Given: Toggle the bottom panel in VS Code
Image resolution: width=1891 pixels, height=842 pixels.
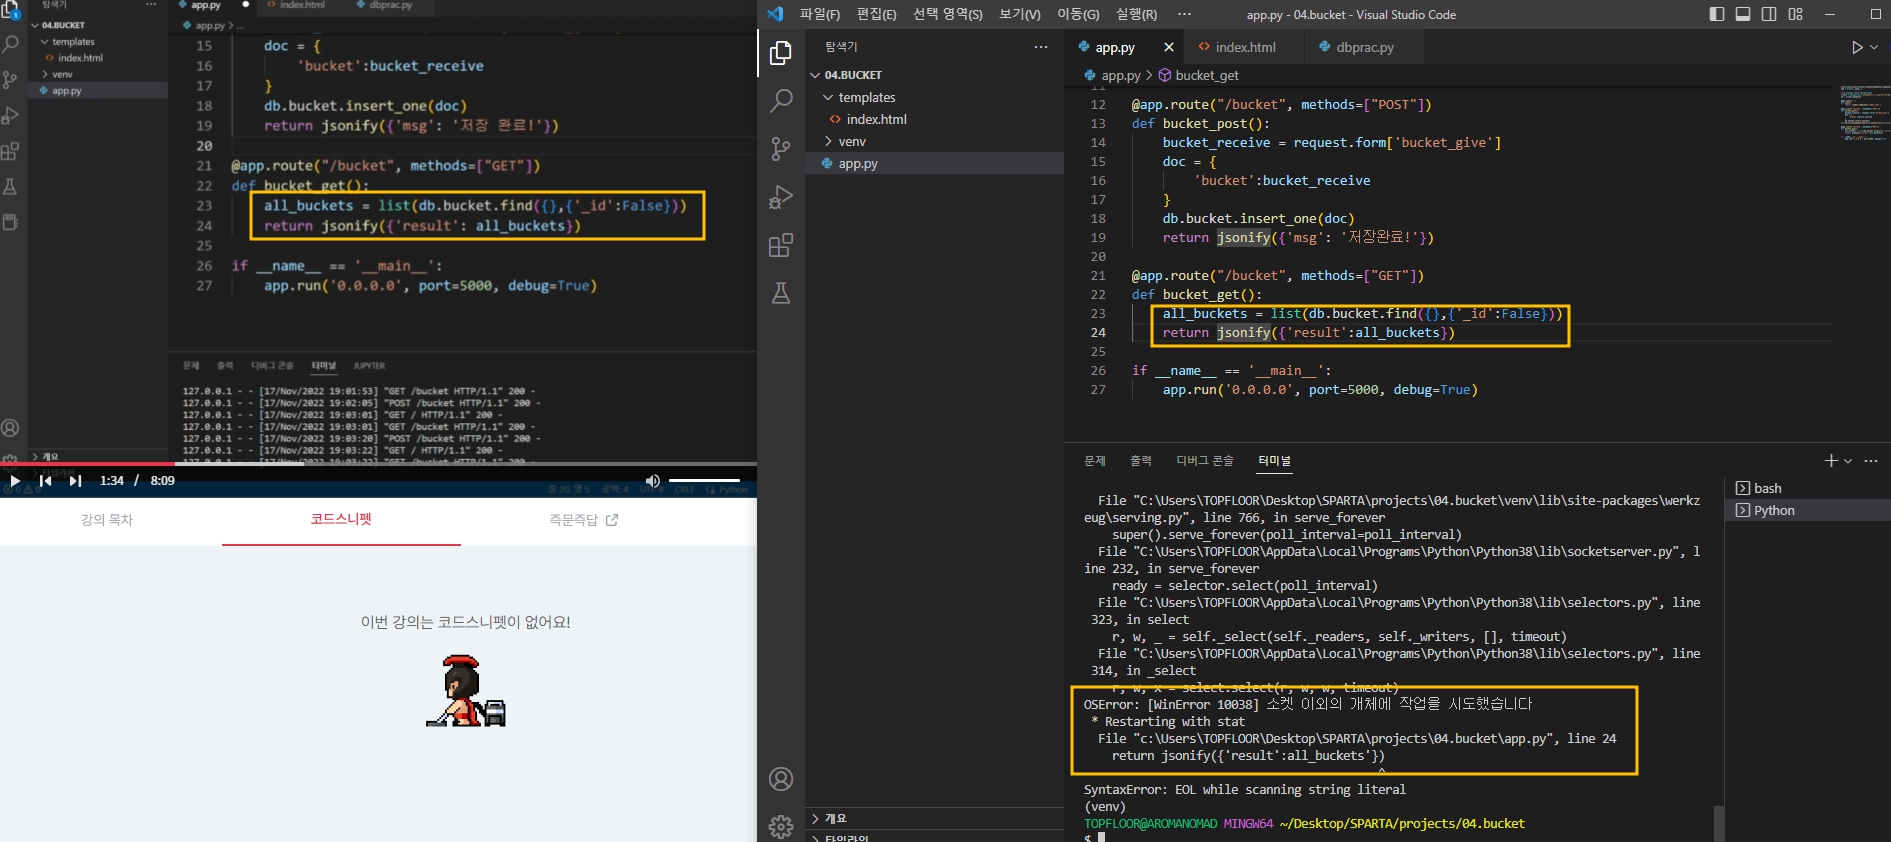Looking at the screenshot, I should 1743,14.
